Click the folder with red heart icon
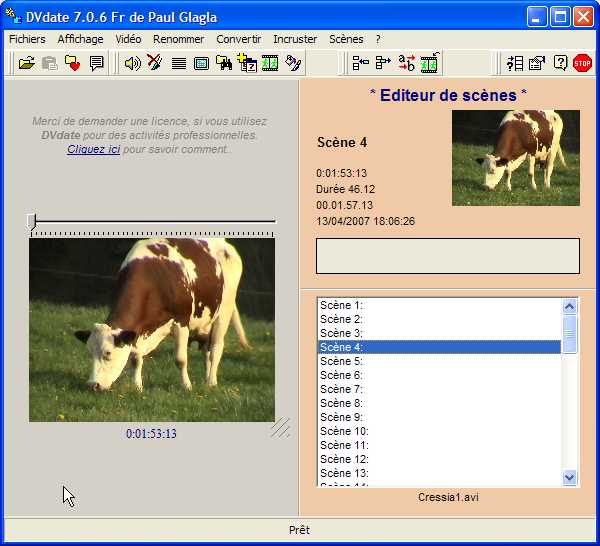Image resolution: width=600 pixels, height=546 pixels. pyautogui.click(x=72, y=63)
